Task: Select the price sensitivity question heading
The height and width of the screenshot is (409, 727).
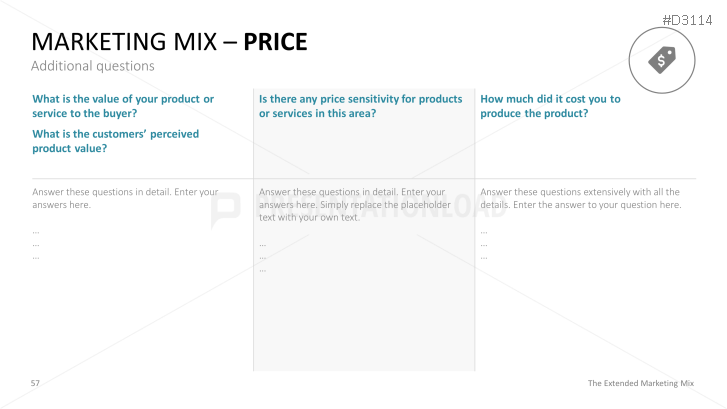Action: pos(360,106)
